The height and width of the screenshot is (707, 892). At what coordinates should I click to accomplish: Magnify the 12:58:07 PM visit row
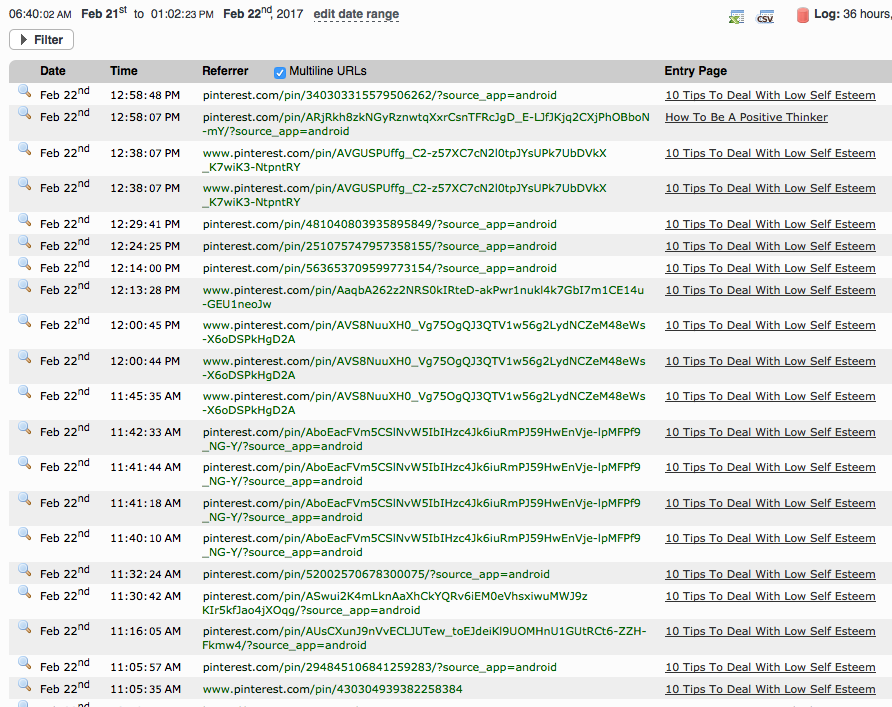(x=24, y=113)
